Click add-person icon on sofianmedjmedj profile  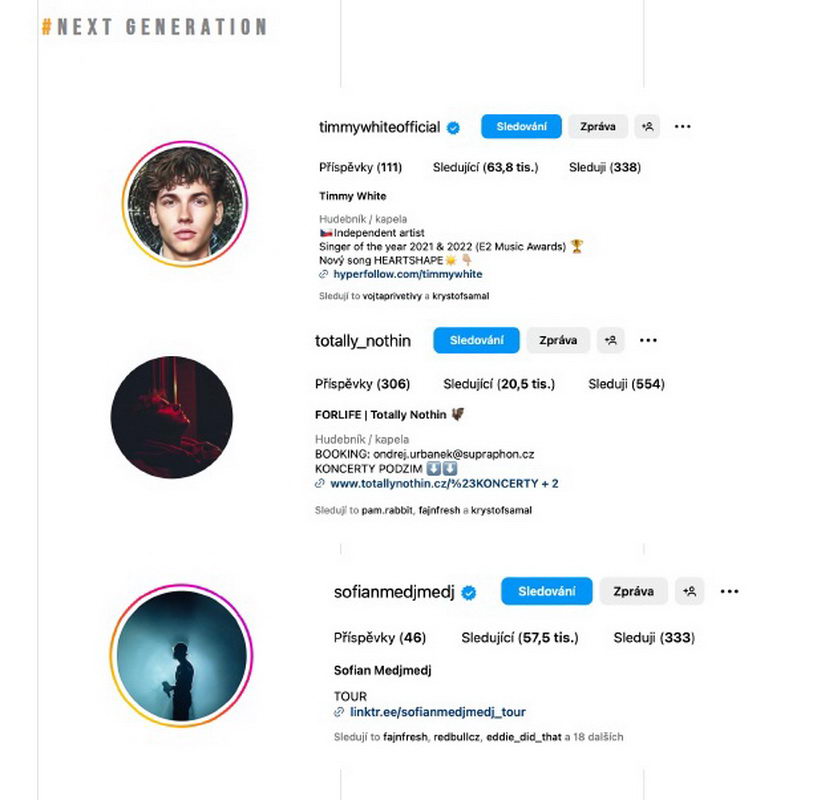(689, 591)
